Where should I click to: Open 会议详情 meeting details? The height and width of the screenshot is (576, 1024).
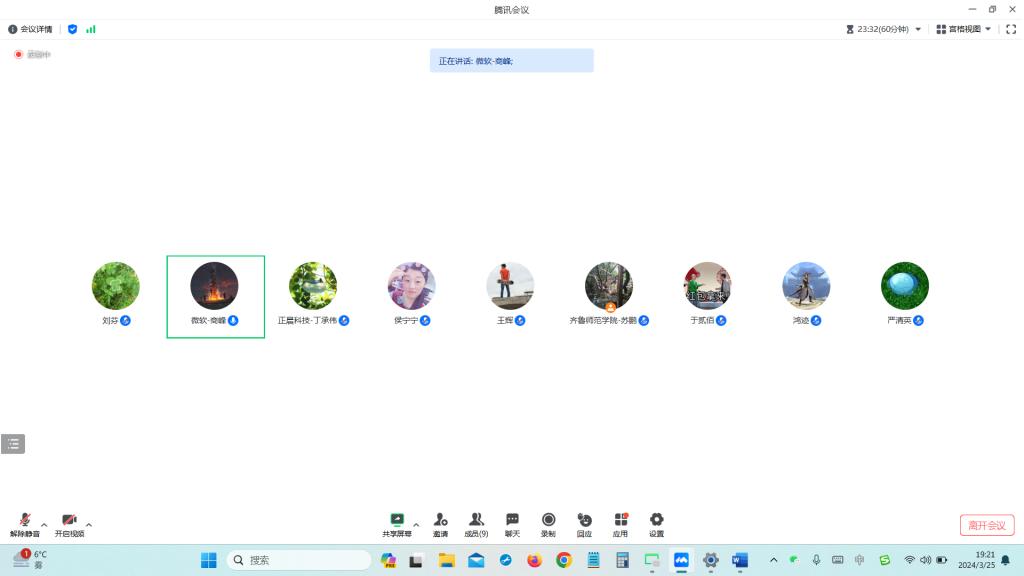point(31,29)
